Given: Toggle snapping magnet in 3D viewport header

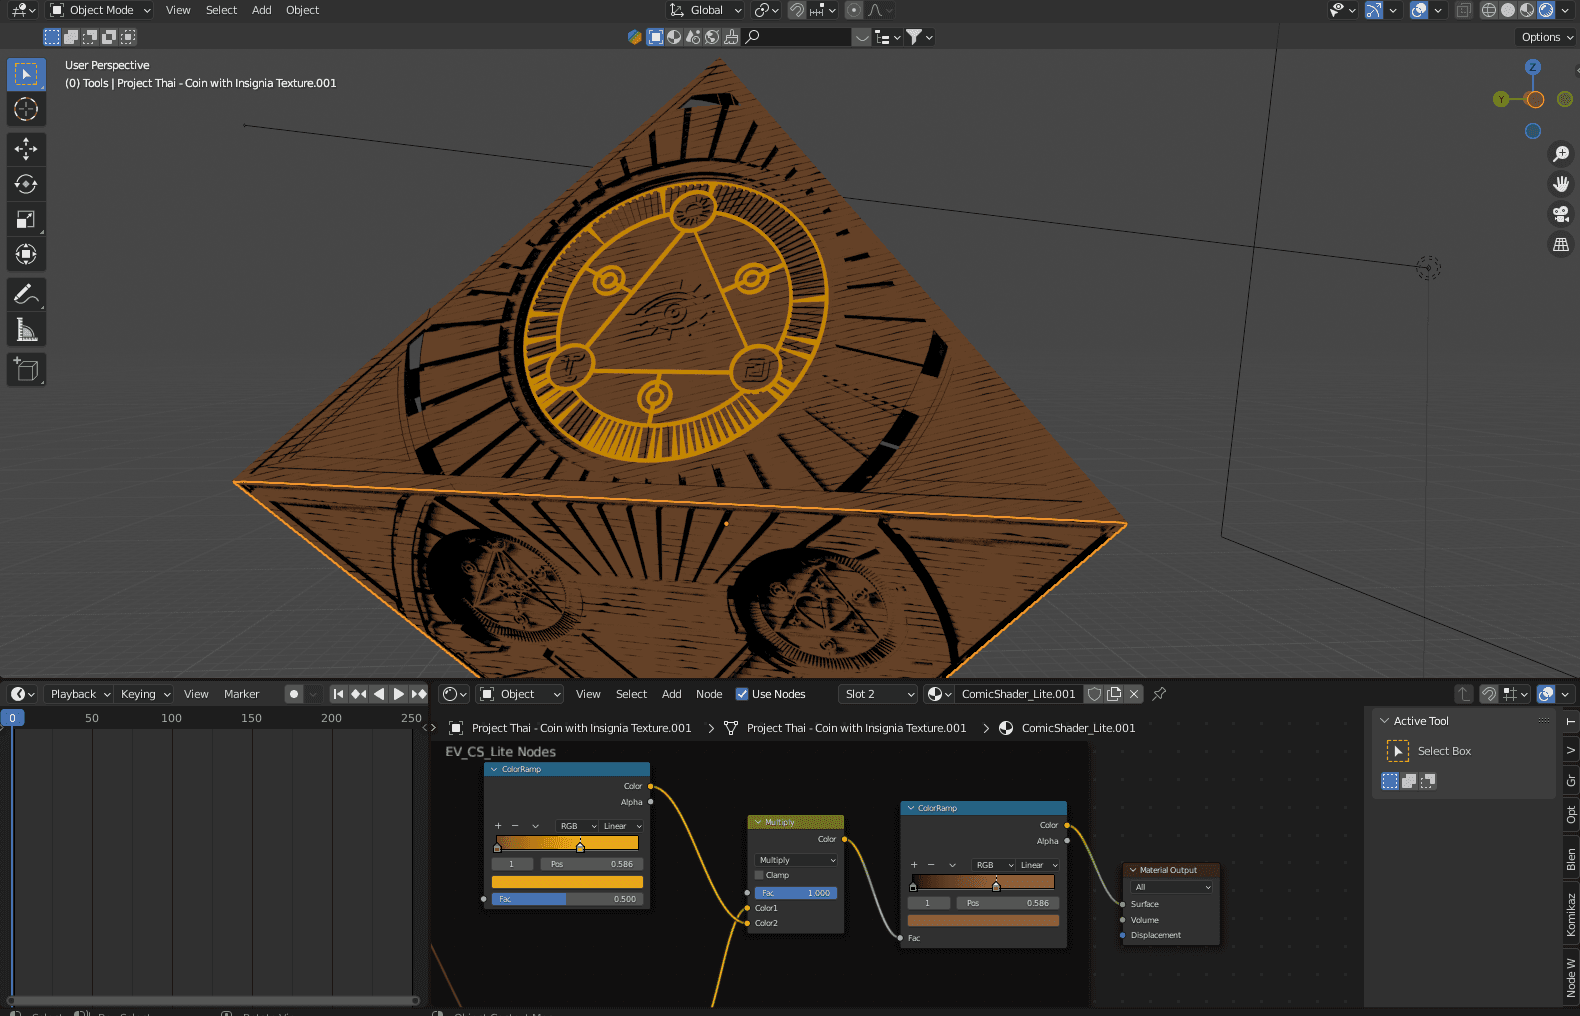Looking at the screenshot, I should coord(797,10).
